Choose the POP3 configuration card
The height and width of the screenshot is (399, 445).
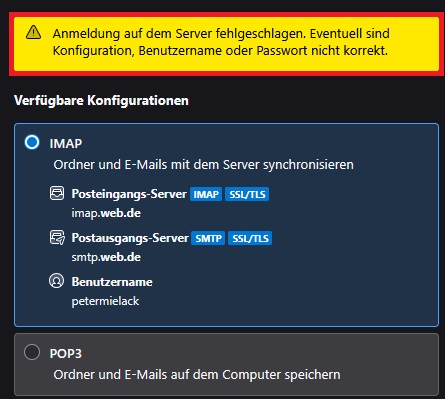(x=226, y=364)
